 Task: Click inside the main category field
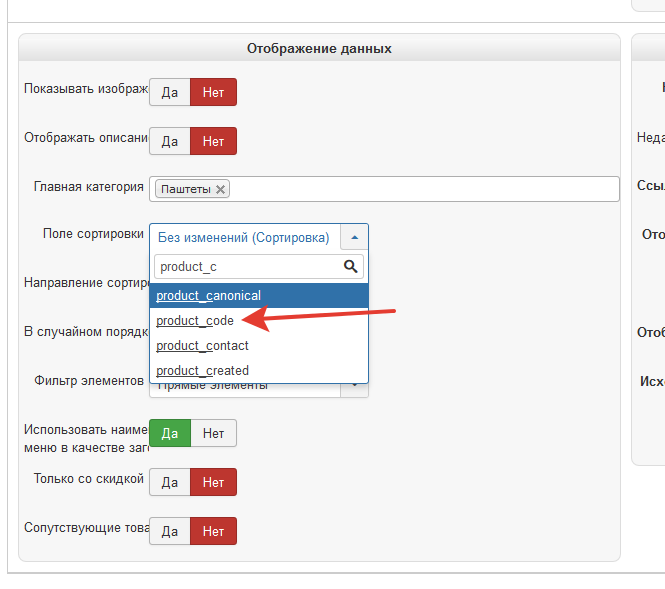(x=420, y=189)
